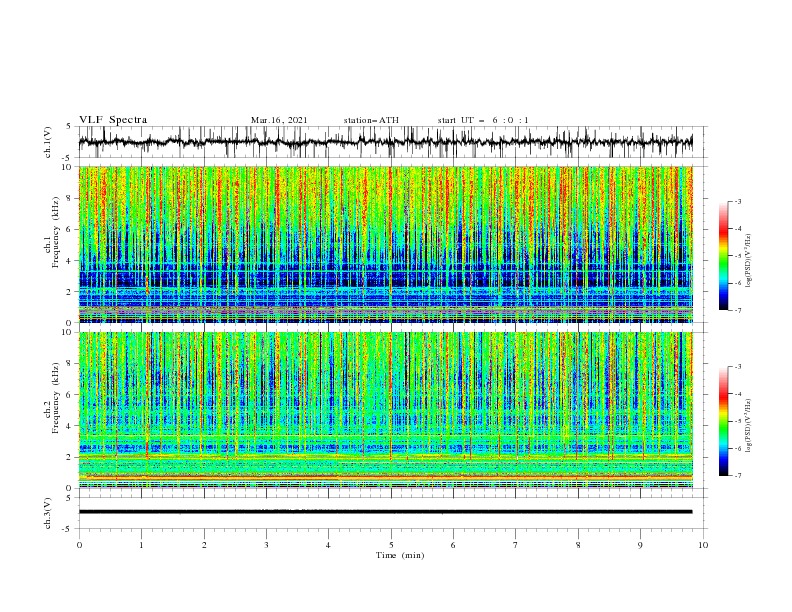
Task: Click the ch.2 spectrogram color scale bar
Action: click(723, 421)
